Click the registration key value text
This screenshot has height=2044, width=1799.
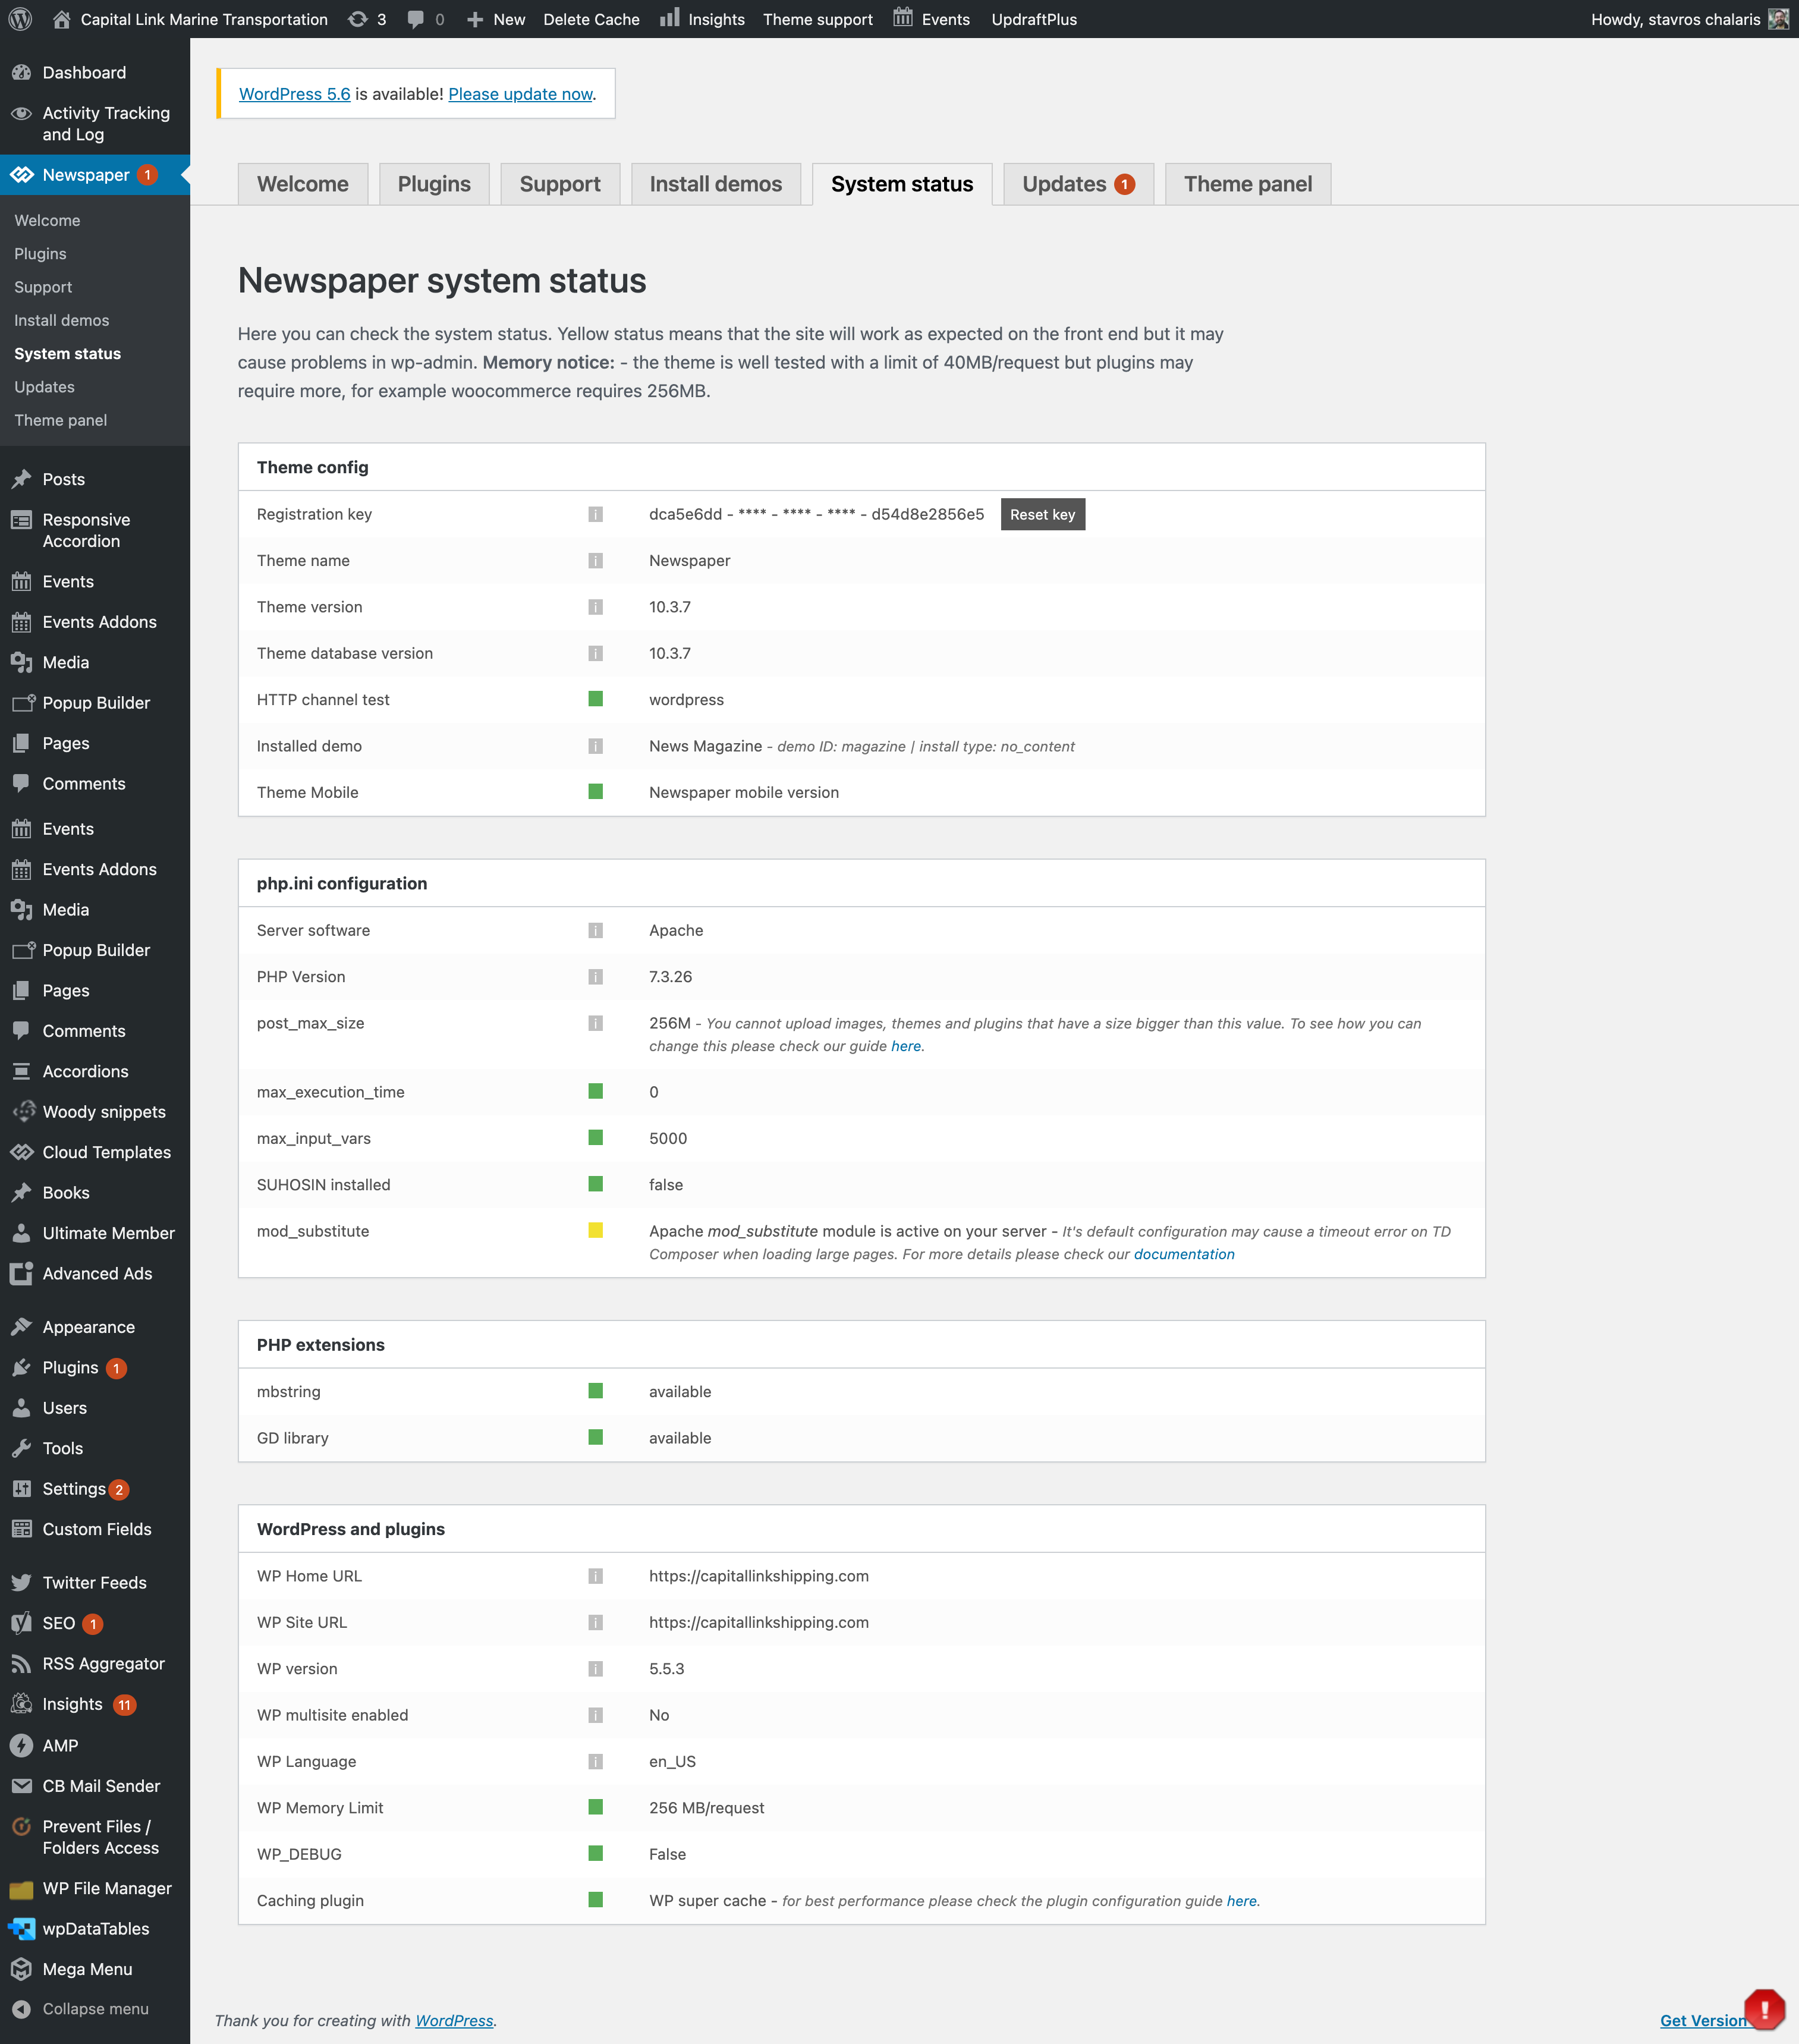coord(816,514)
